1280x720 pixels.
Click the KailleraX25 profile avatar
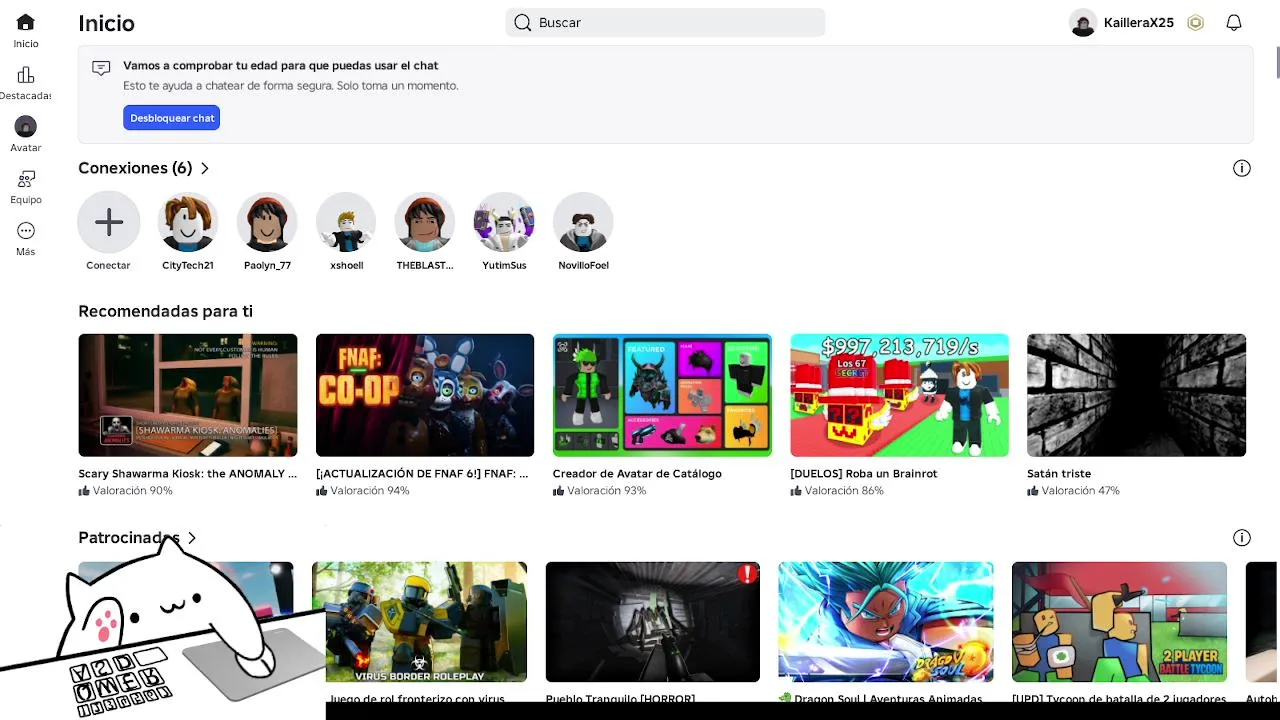tap(1083, 22)
